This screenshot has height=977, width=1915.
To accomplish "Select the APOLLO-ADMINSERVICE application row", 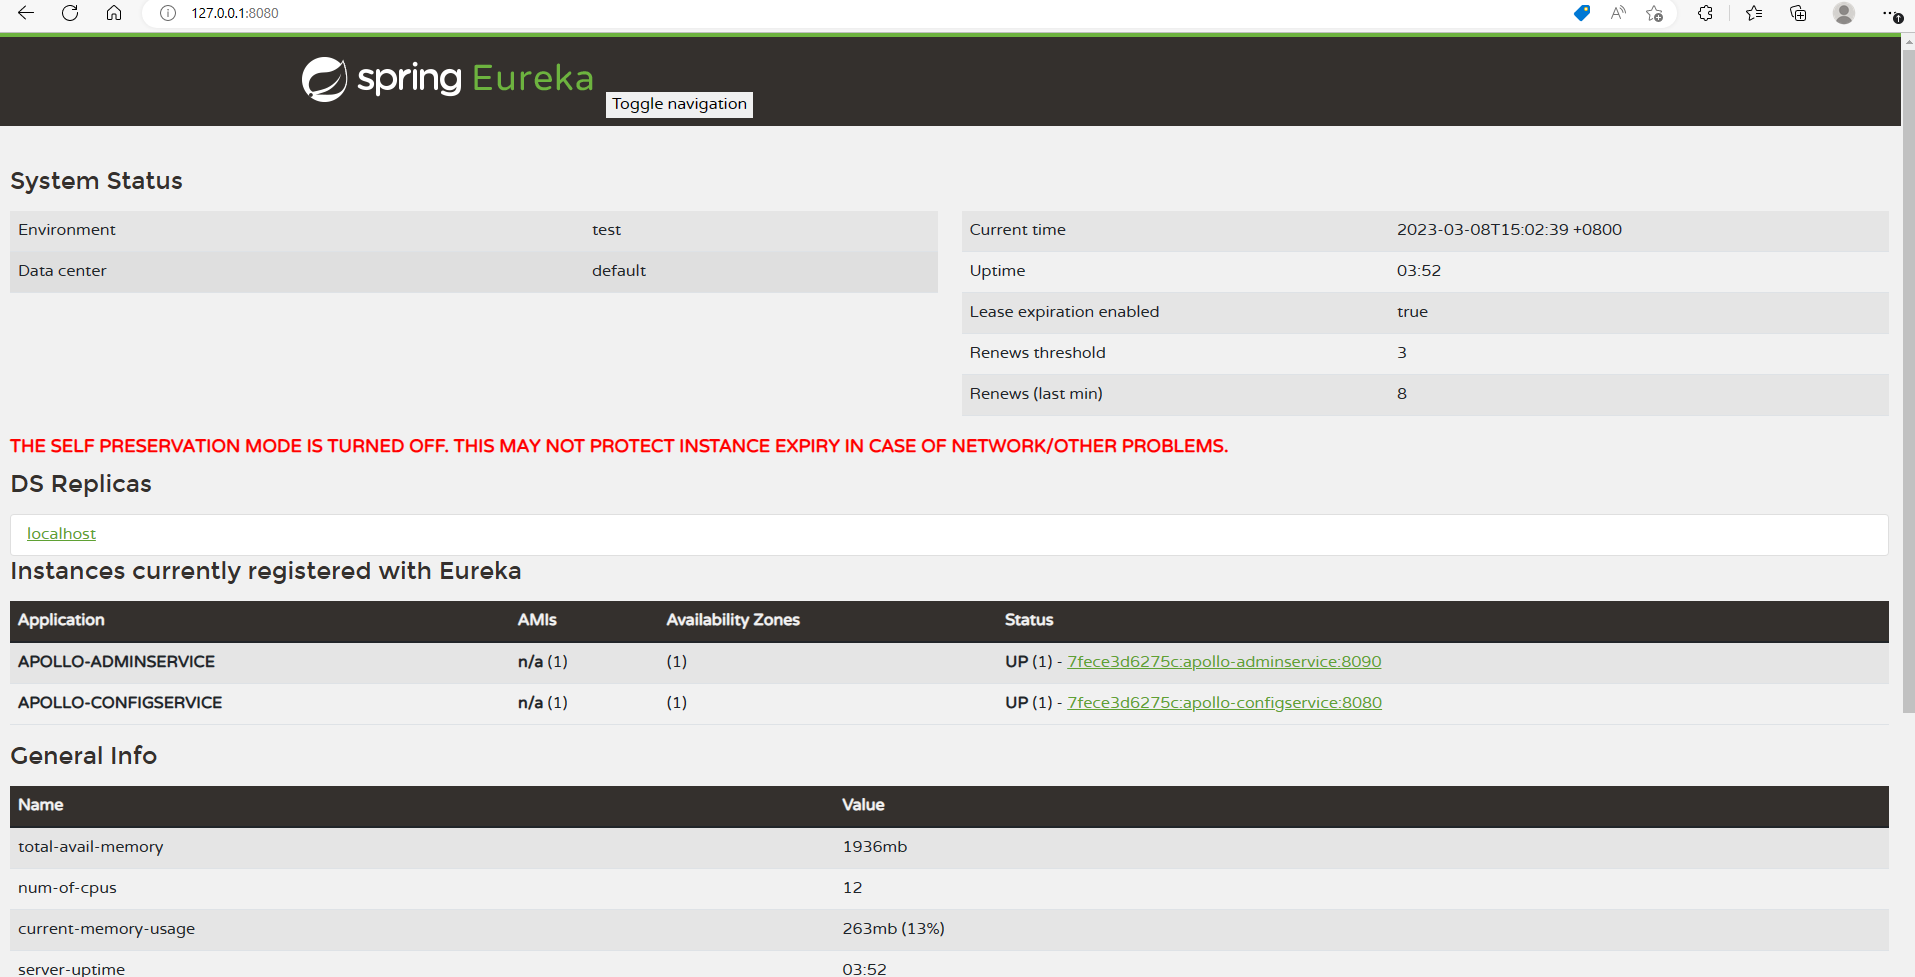I will click(949, 662).
